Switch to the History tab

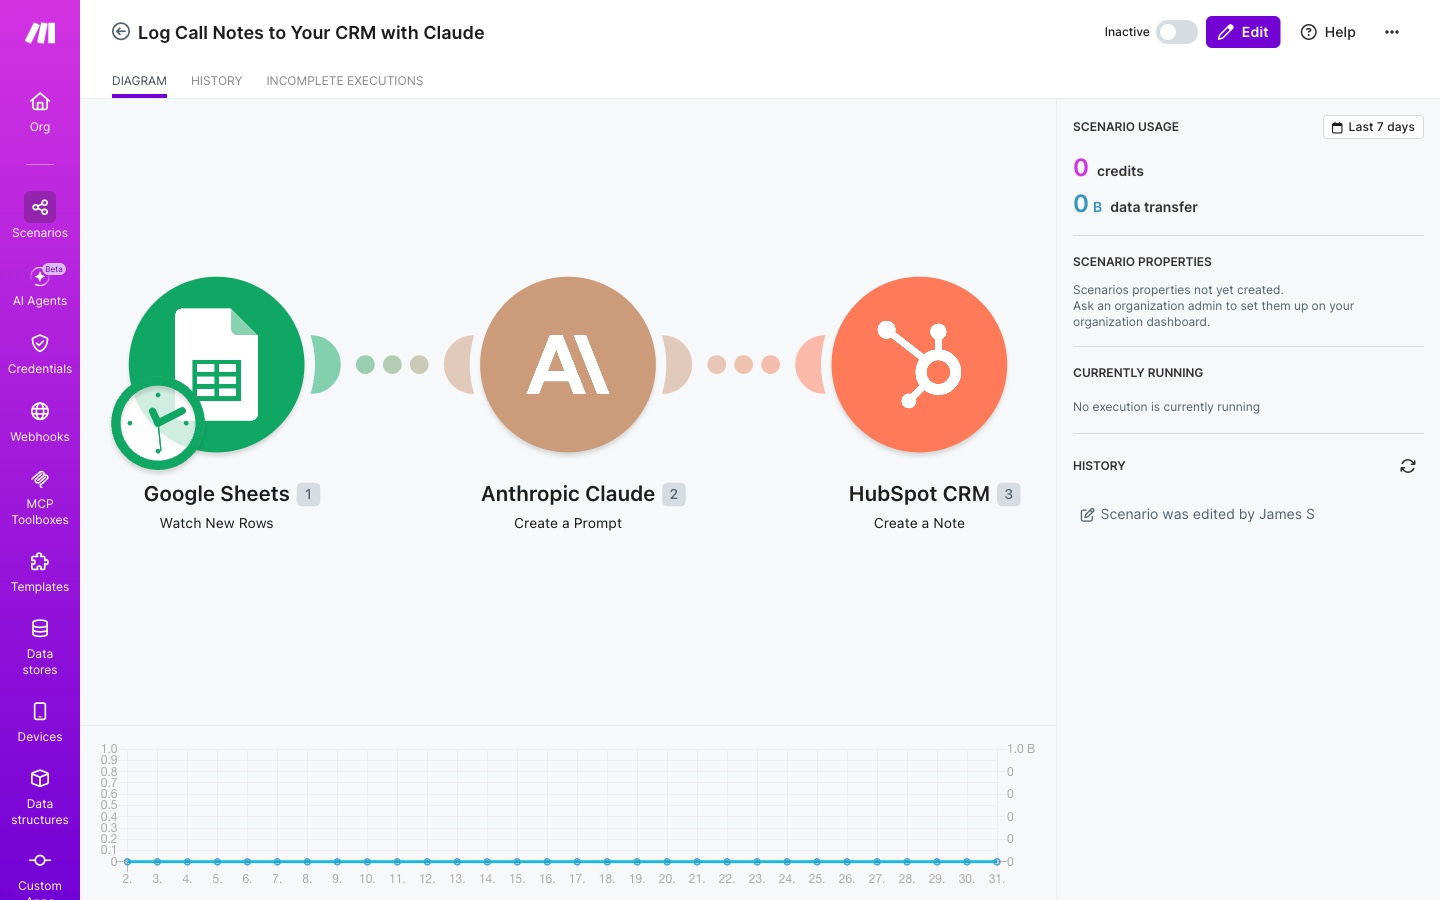click(x=217, y=81)
